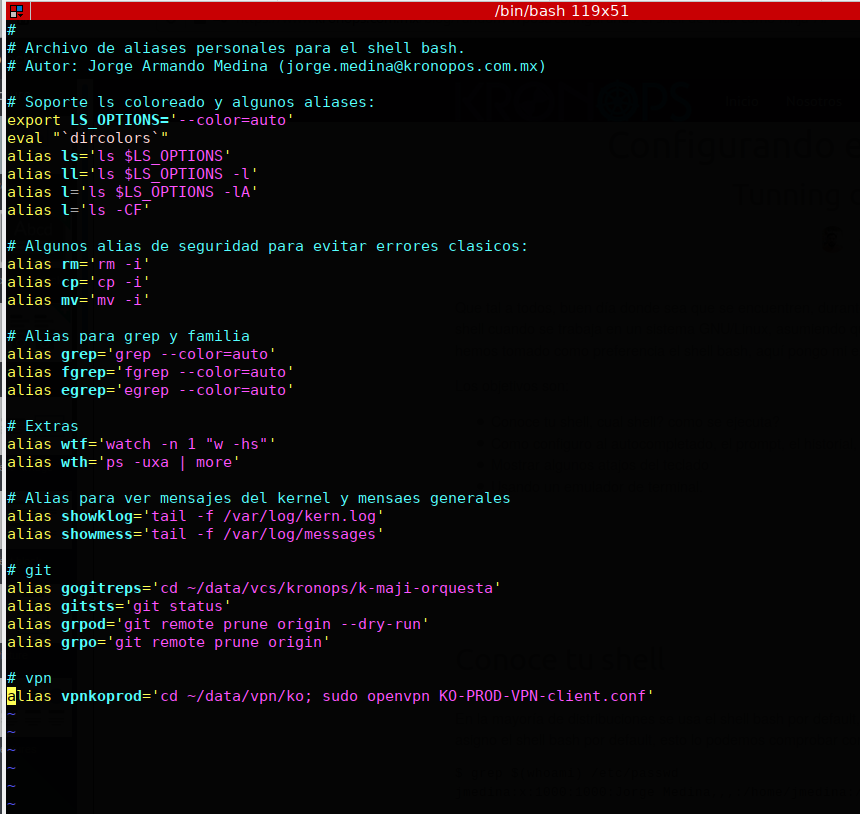The height and width of the screenshot is (814, 860).
Task: Click the wtf watch alias line
Action: tap(140, 443)
